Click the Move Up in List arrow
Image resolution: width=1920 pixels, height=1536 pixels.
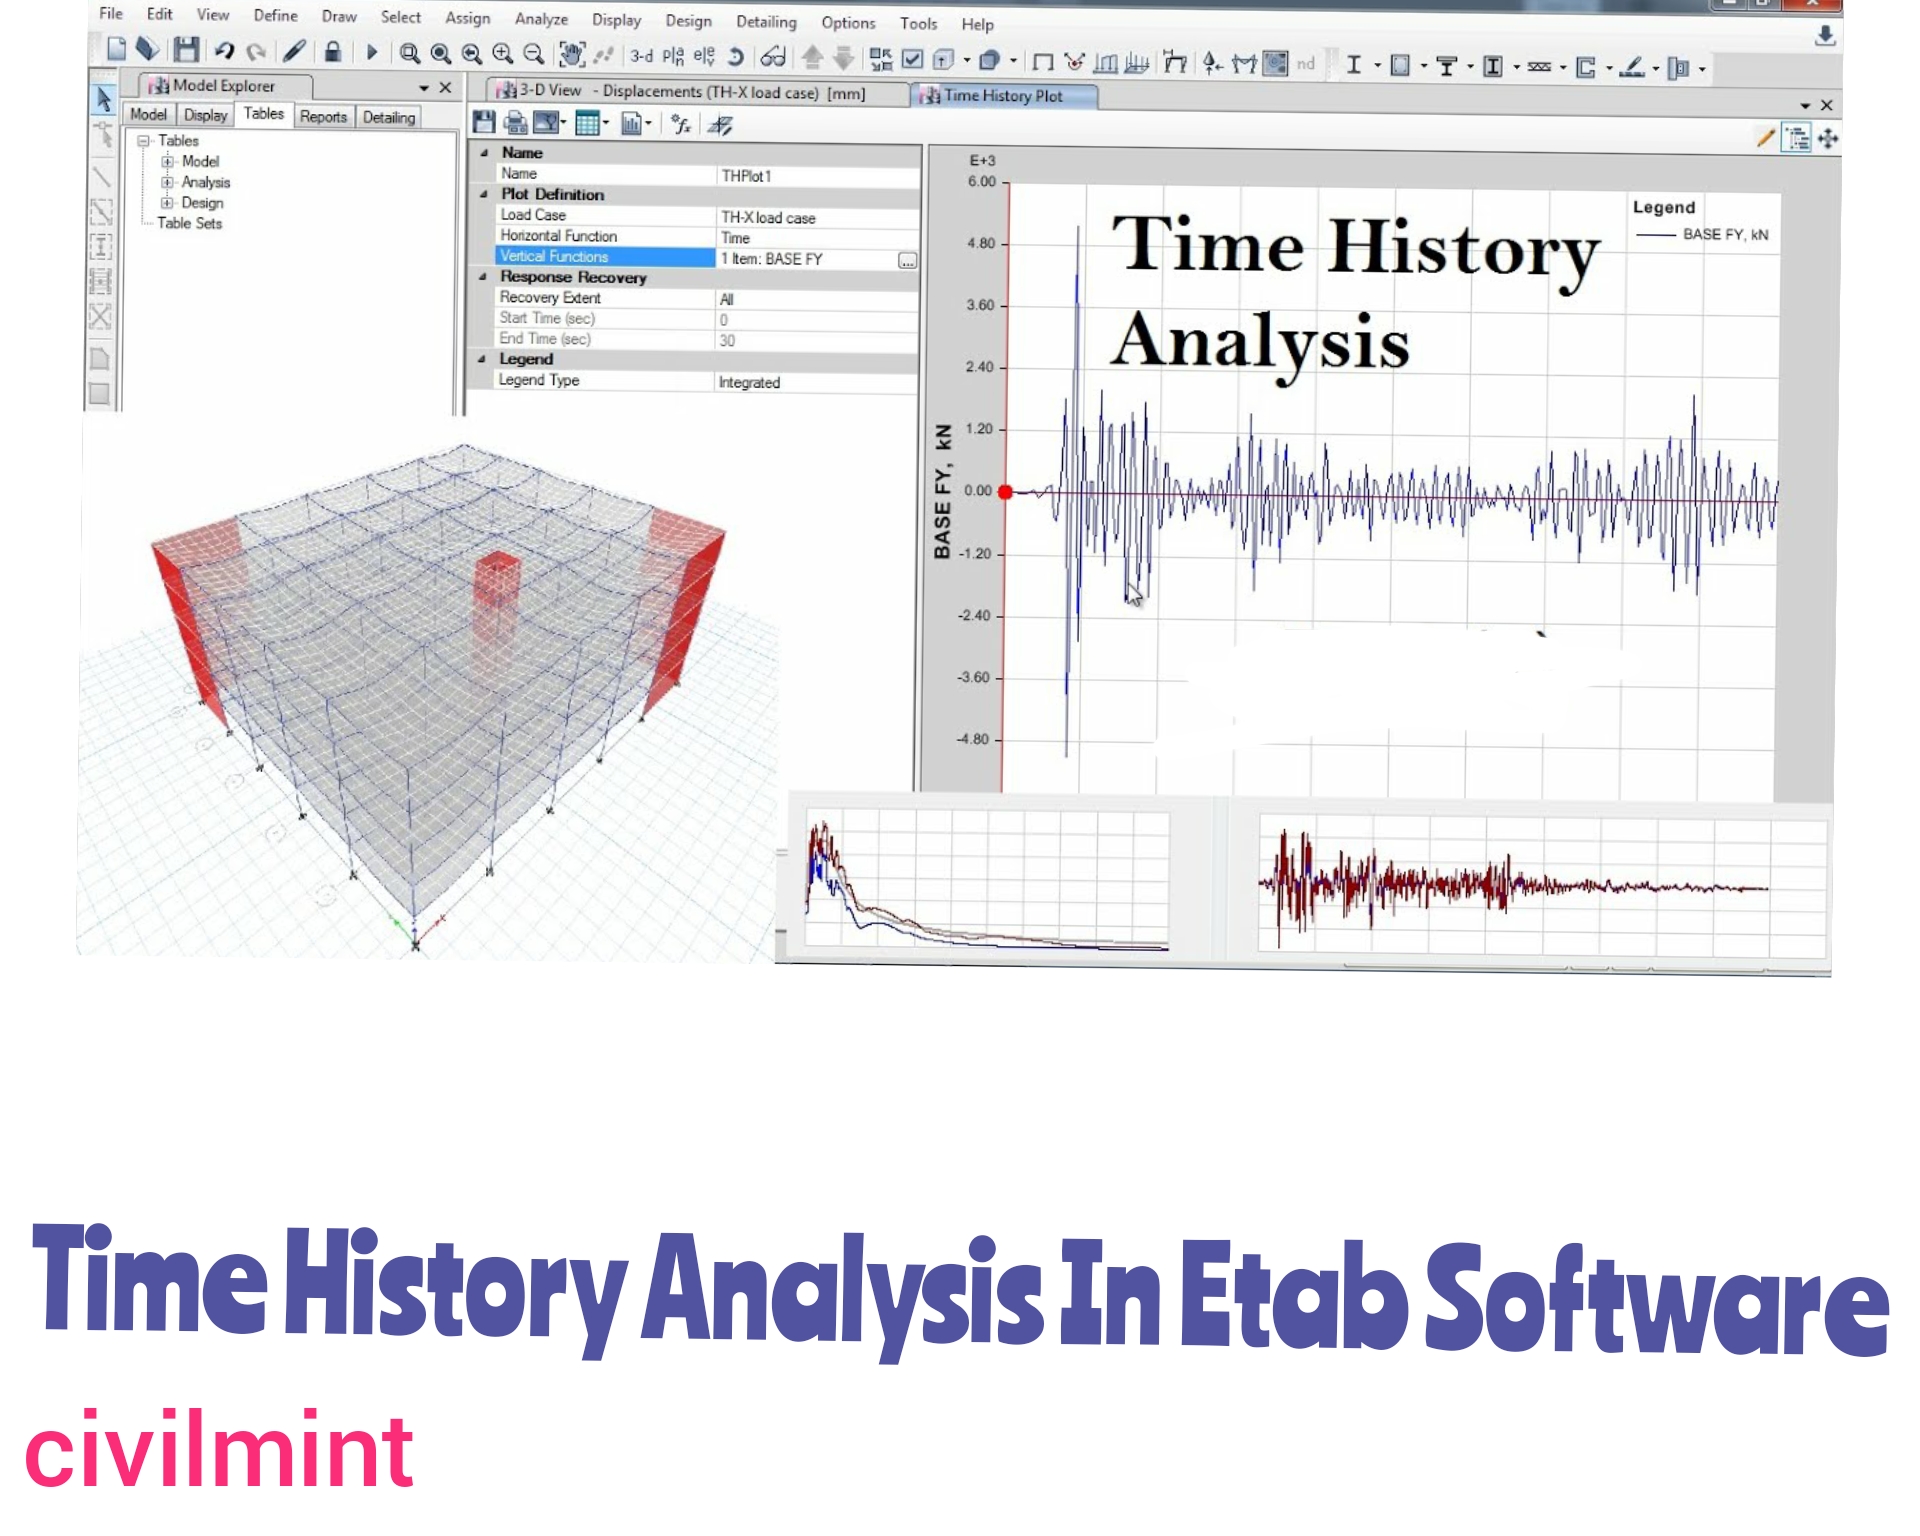(x=812, y=58)
